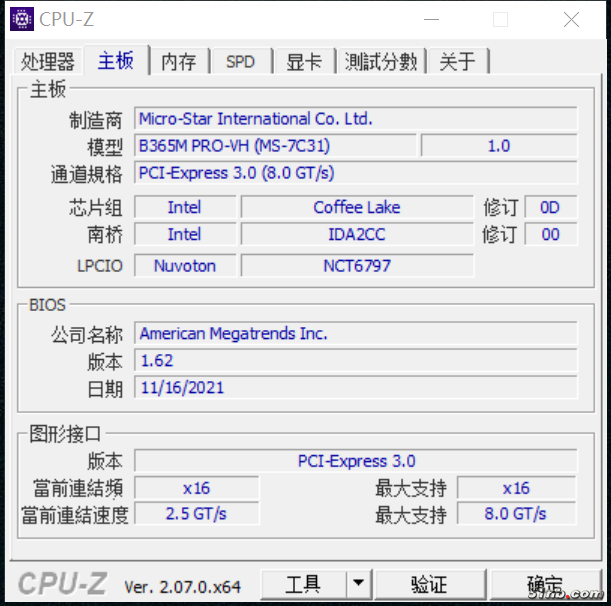Select the bus spec PCI-Express 3.0 (8.0 GT/s)
The image size is (611, 606).
[355, 173]
